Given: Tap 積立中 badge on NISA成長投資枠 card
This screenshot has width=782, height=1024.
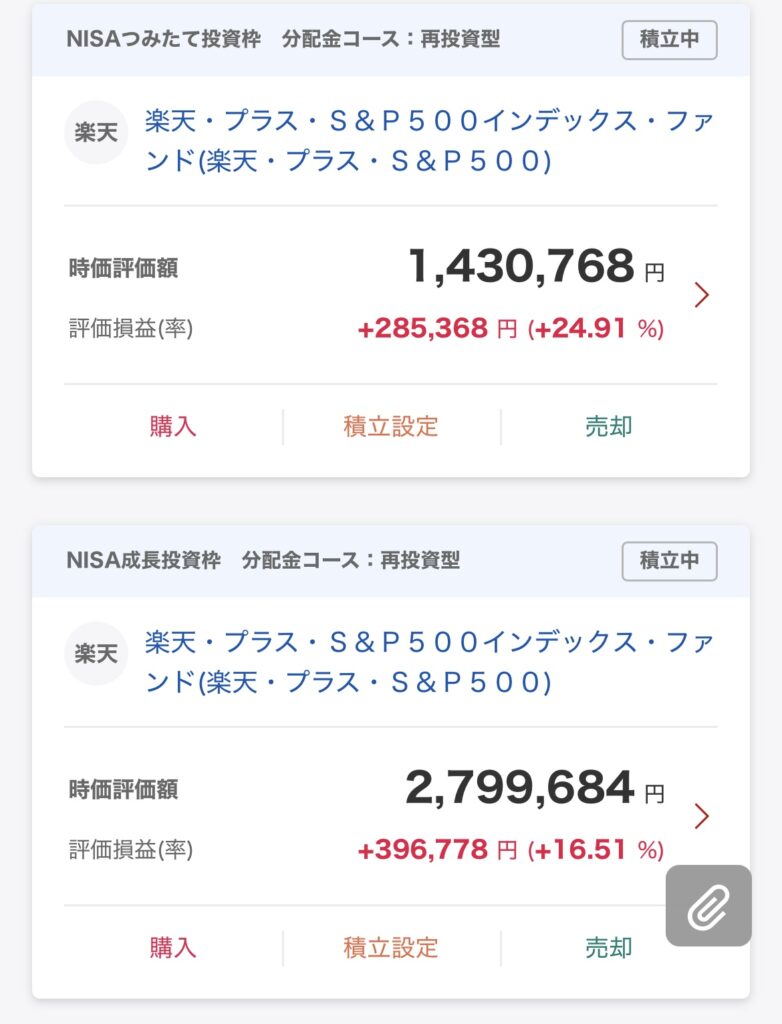Looking at the screenshot, I should (669, 561).
